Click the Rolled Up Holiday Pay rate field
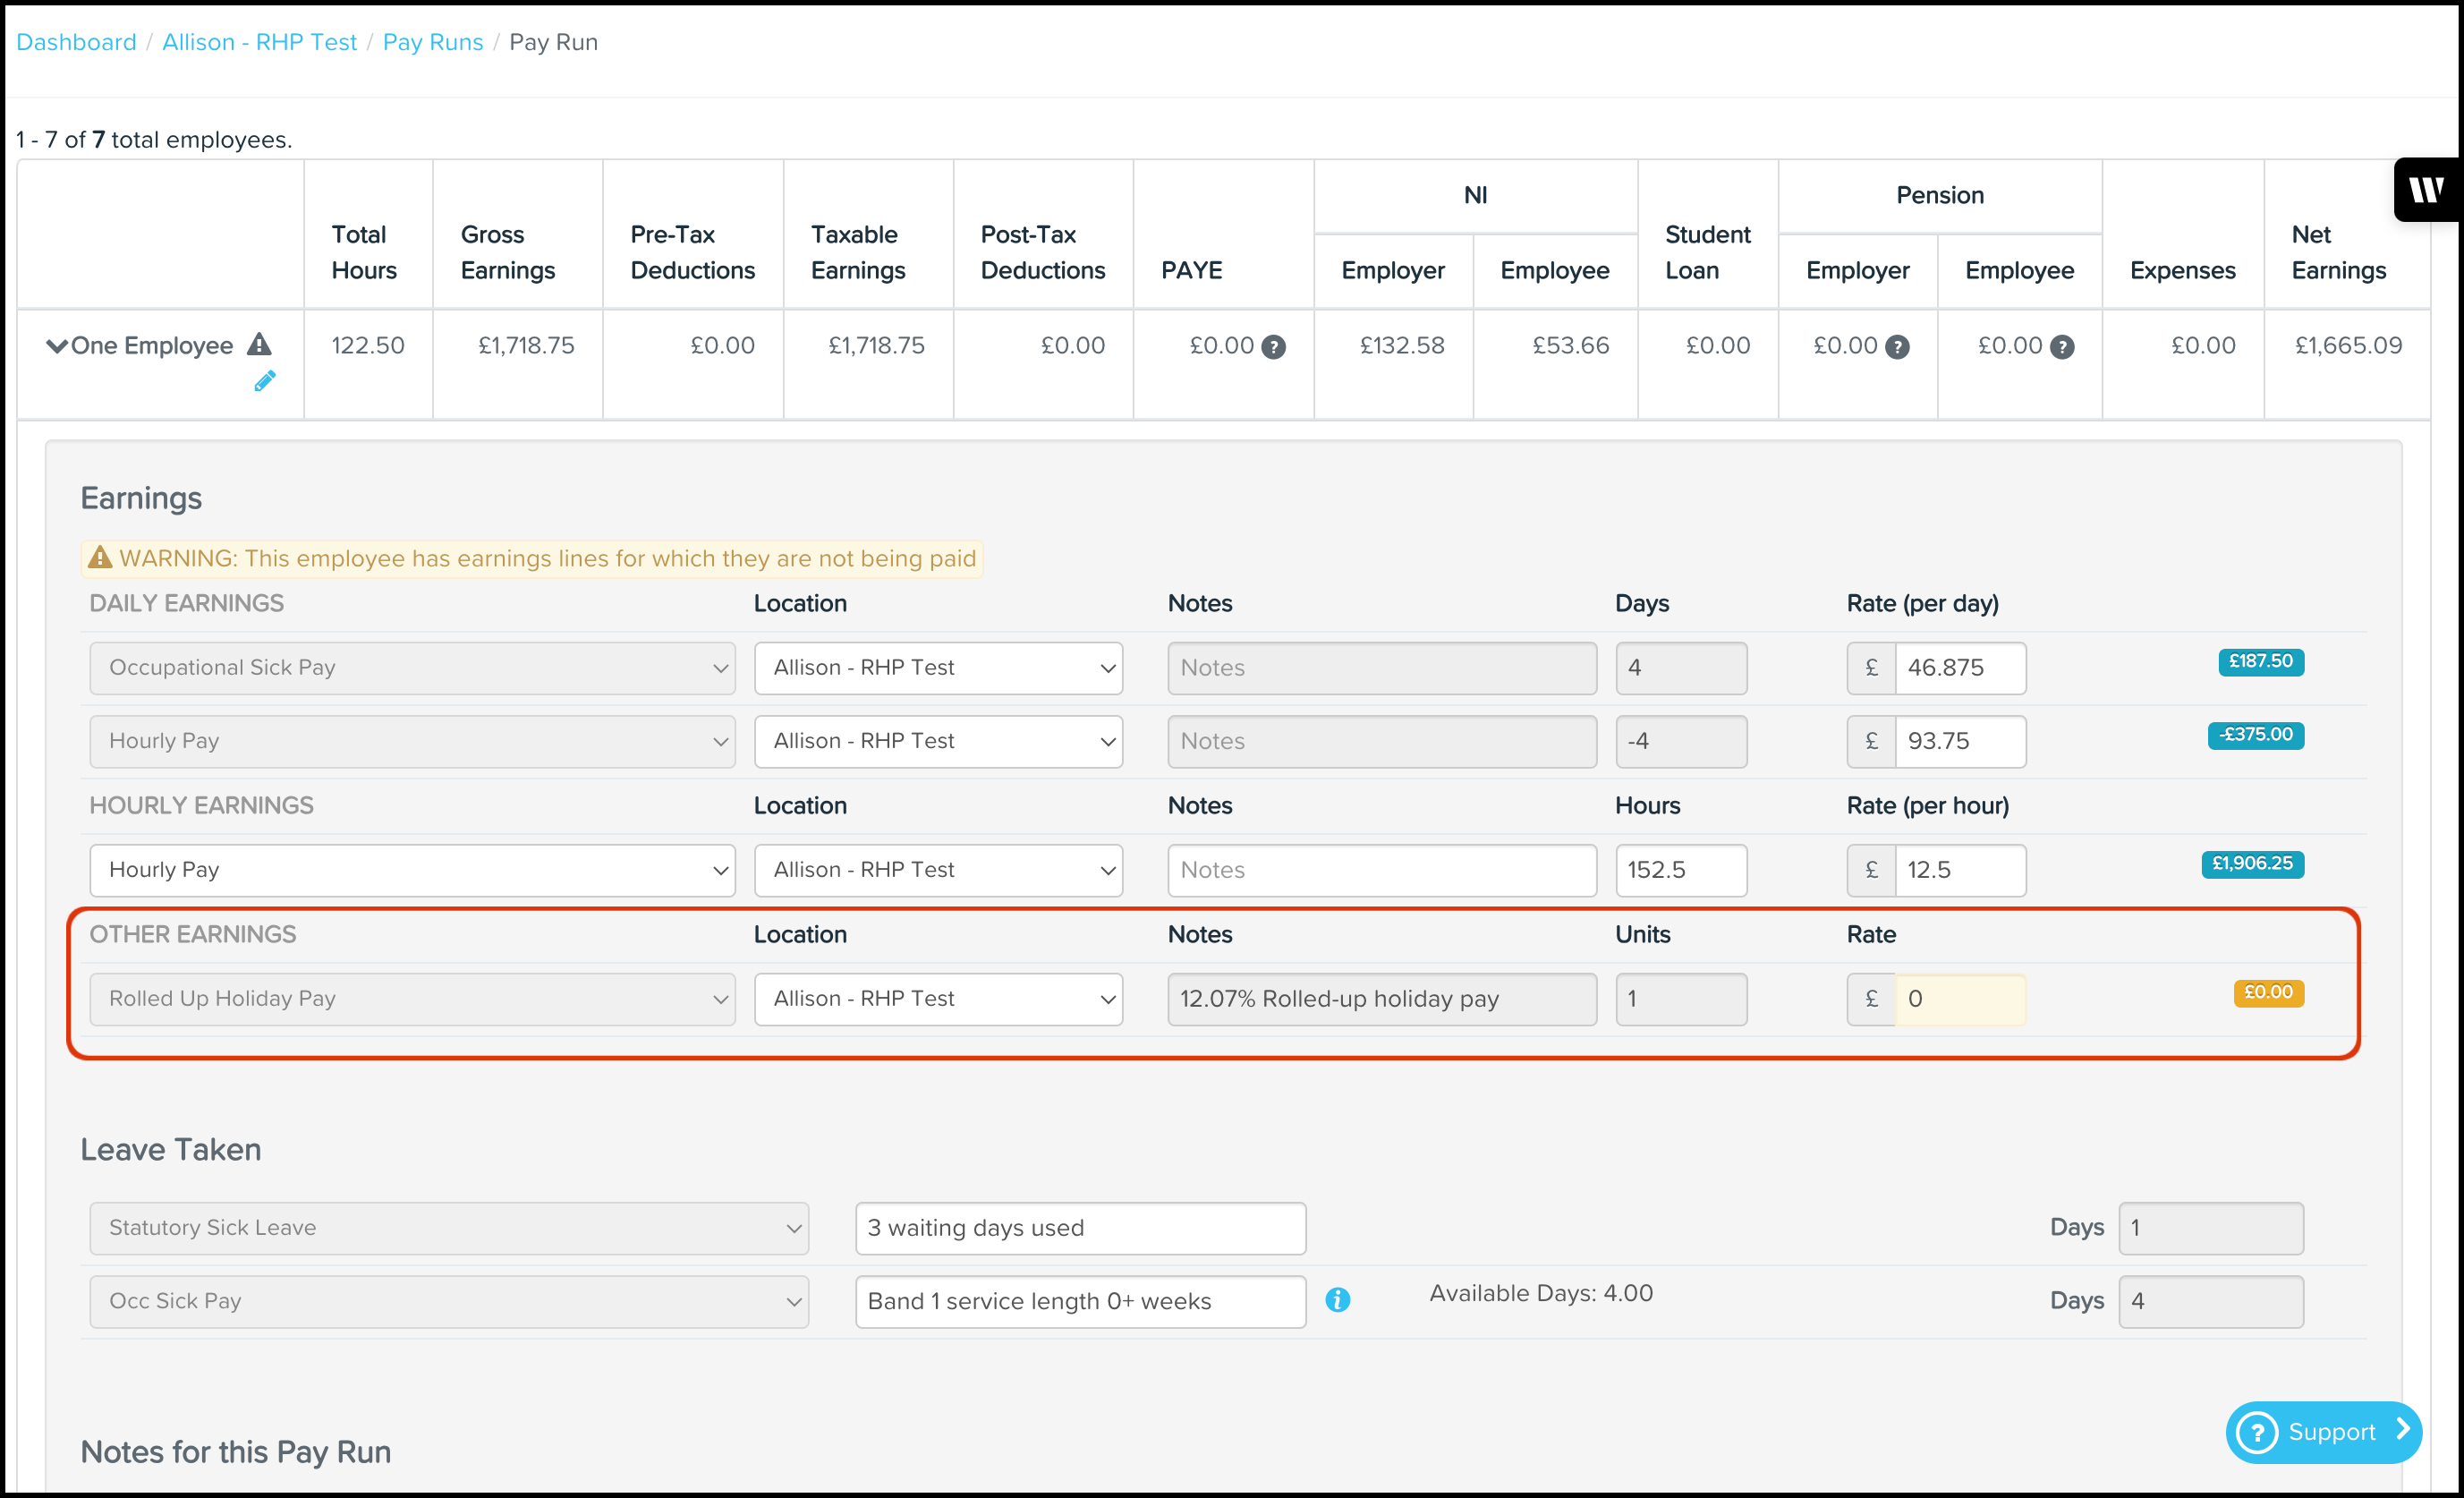 [x=1959, y=999]
